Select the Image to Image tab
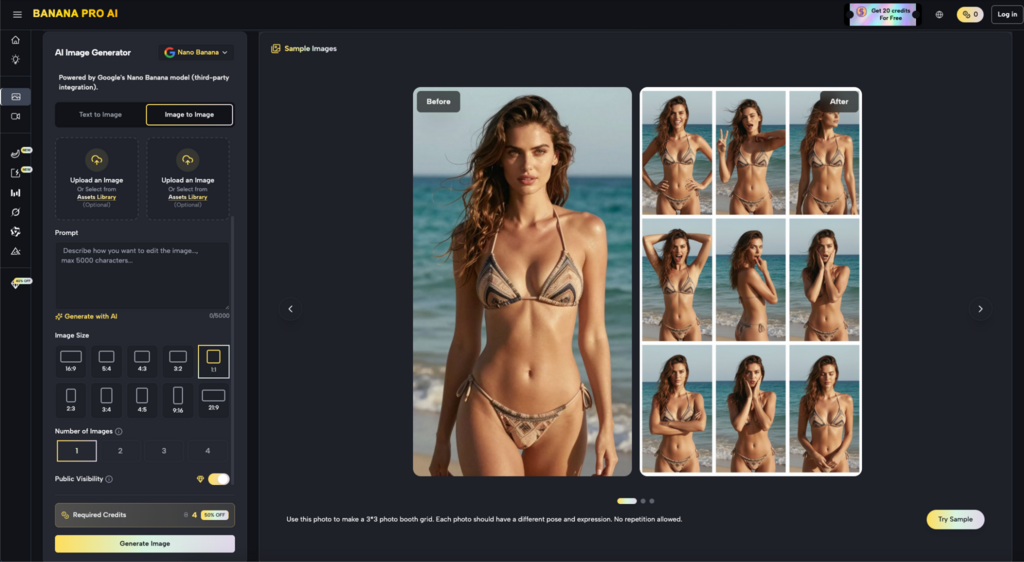The height and width of the screenshot is (562, 1024). point(189,115)
